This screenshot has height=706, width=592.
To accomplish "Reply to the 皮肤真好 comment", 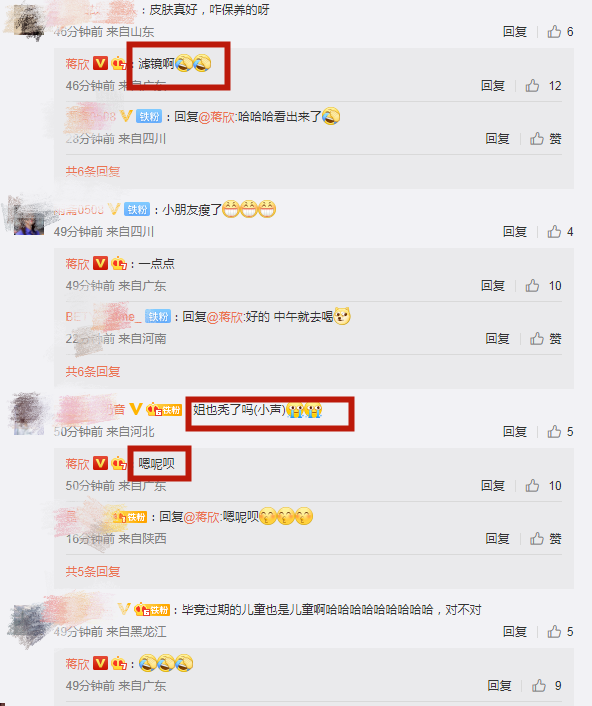I will 515,32.
